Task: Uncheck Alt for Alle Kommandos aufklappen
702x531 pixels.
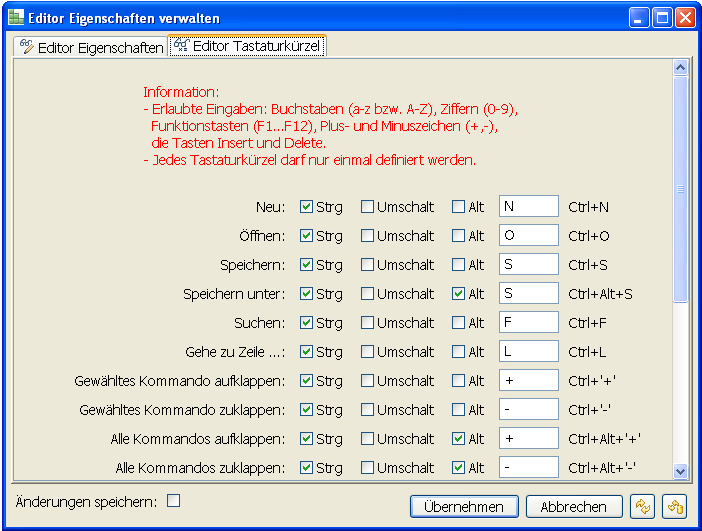Action: coord(459,439)
